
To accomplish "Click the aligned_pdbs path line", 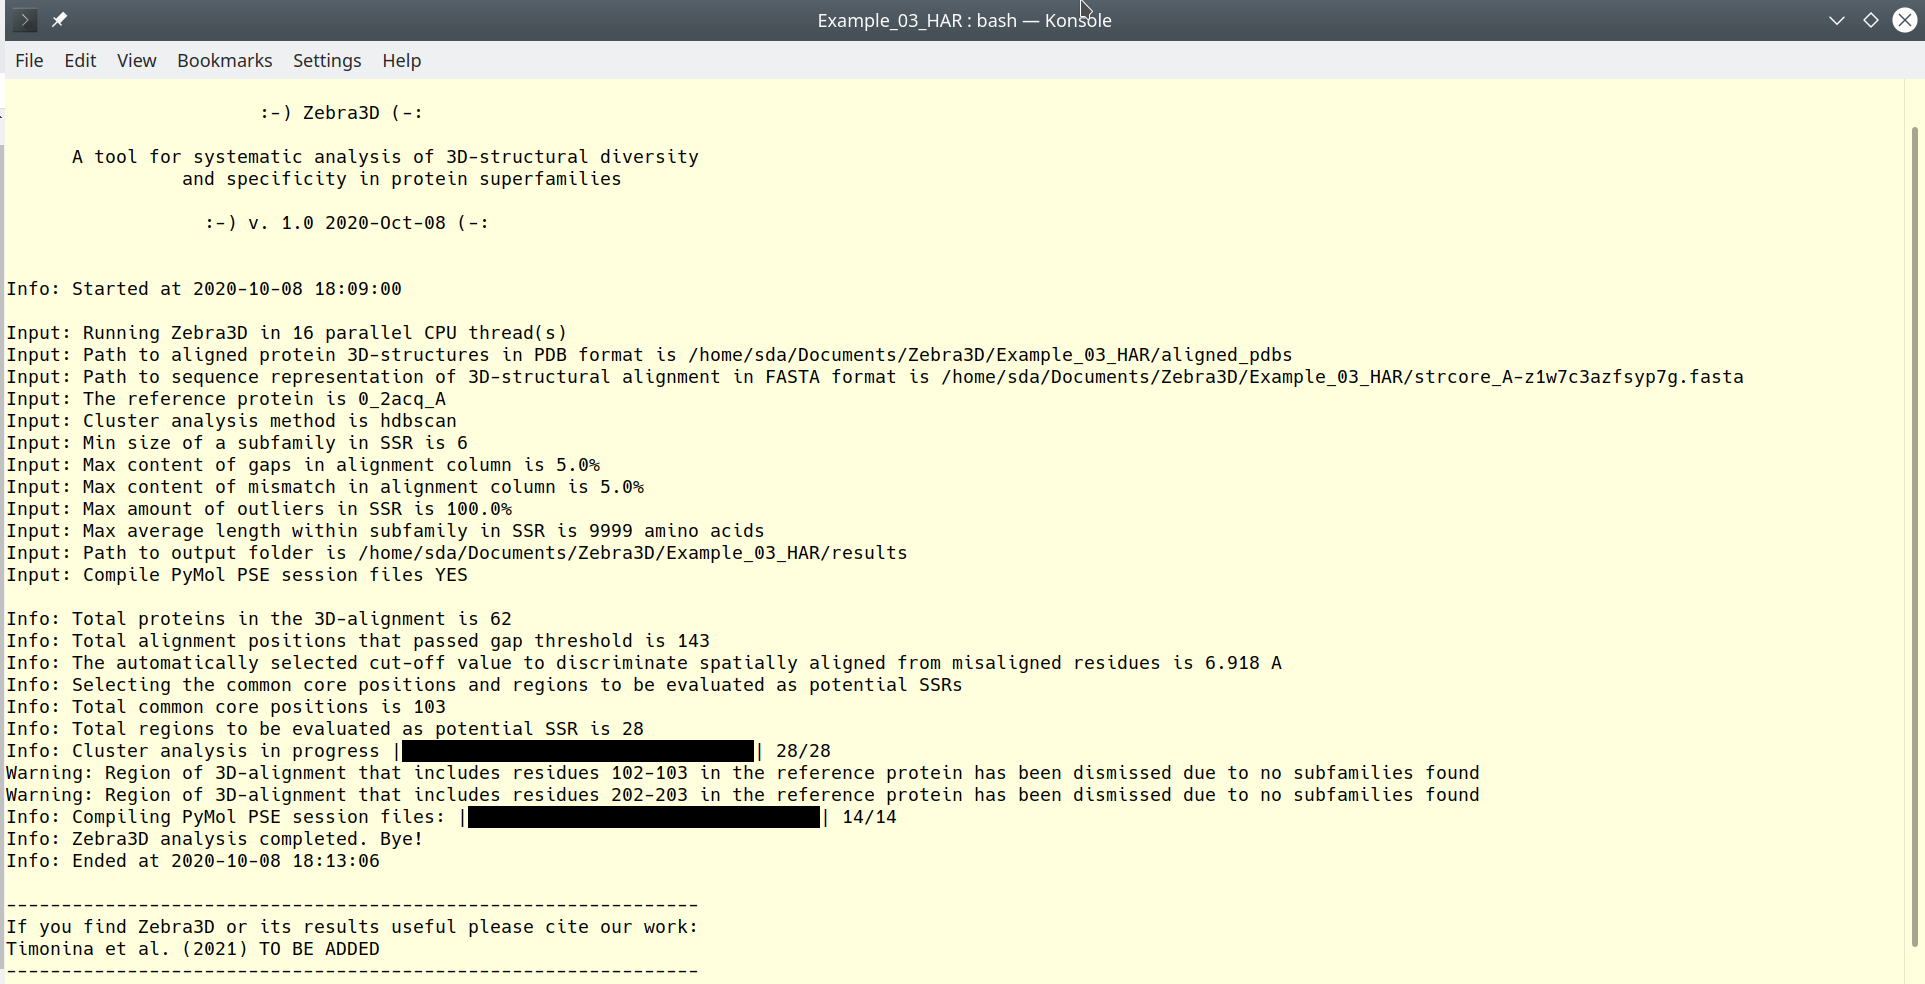I will pos(649,355).
